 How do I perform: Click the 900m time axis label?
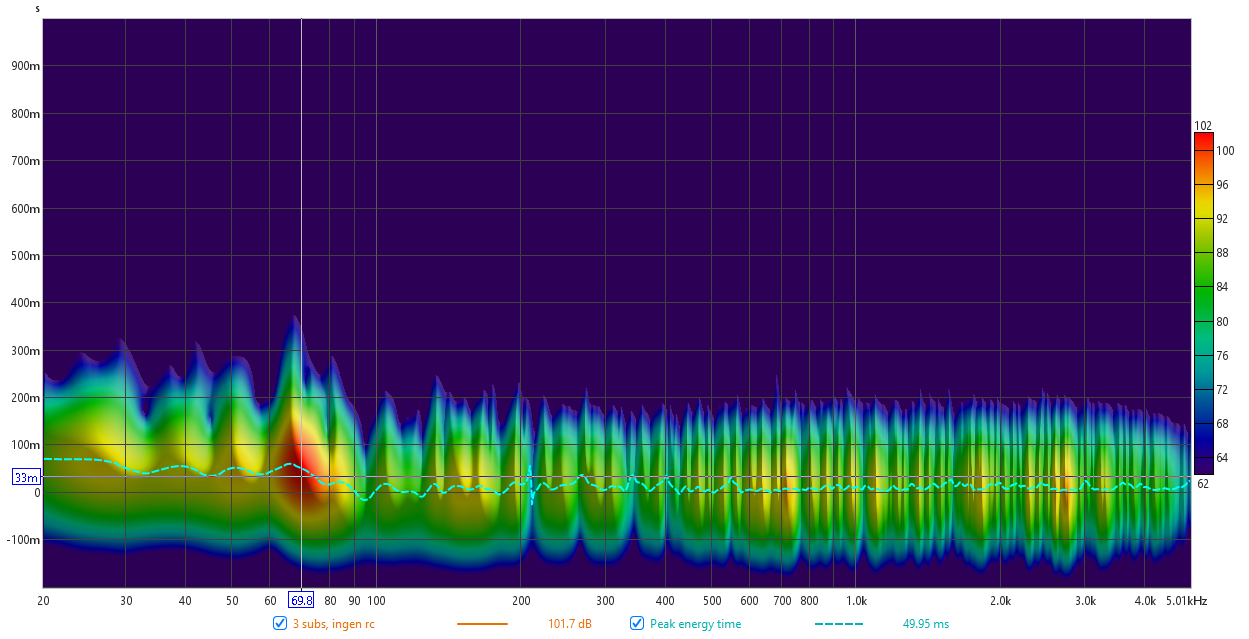pos(25,66)
